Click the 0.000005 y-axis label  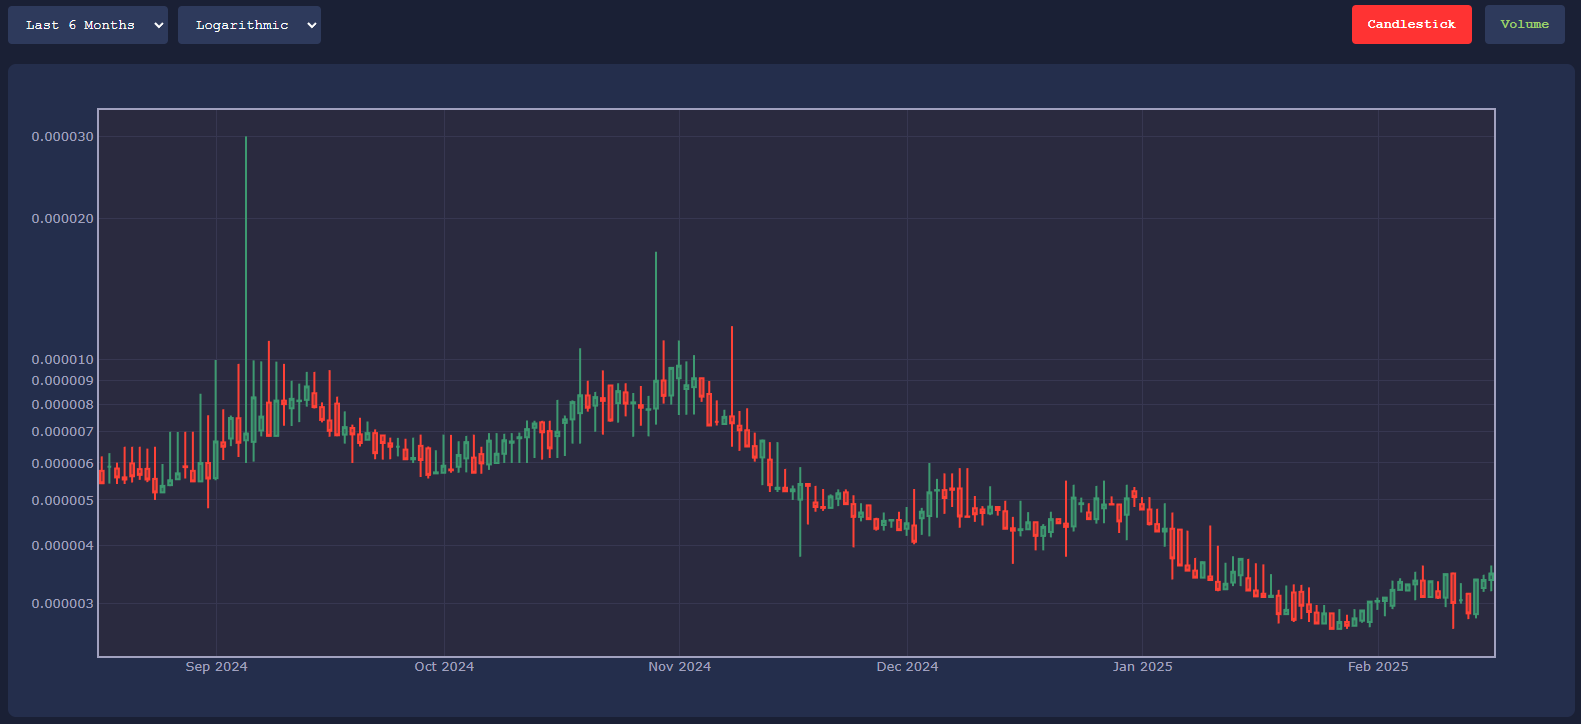point(63,501)
